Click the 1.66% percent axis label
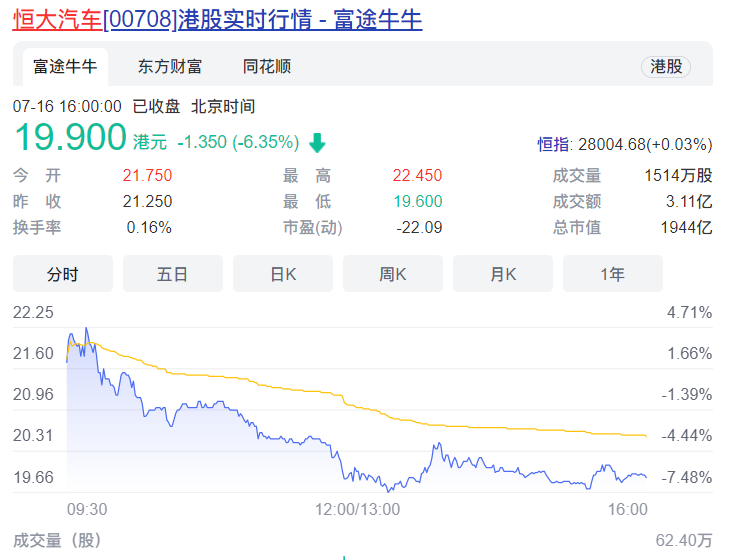Viewport: 740px width, 560px height. pyautogui.click(x=689, y=353)
